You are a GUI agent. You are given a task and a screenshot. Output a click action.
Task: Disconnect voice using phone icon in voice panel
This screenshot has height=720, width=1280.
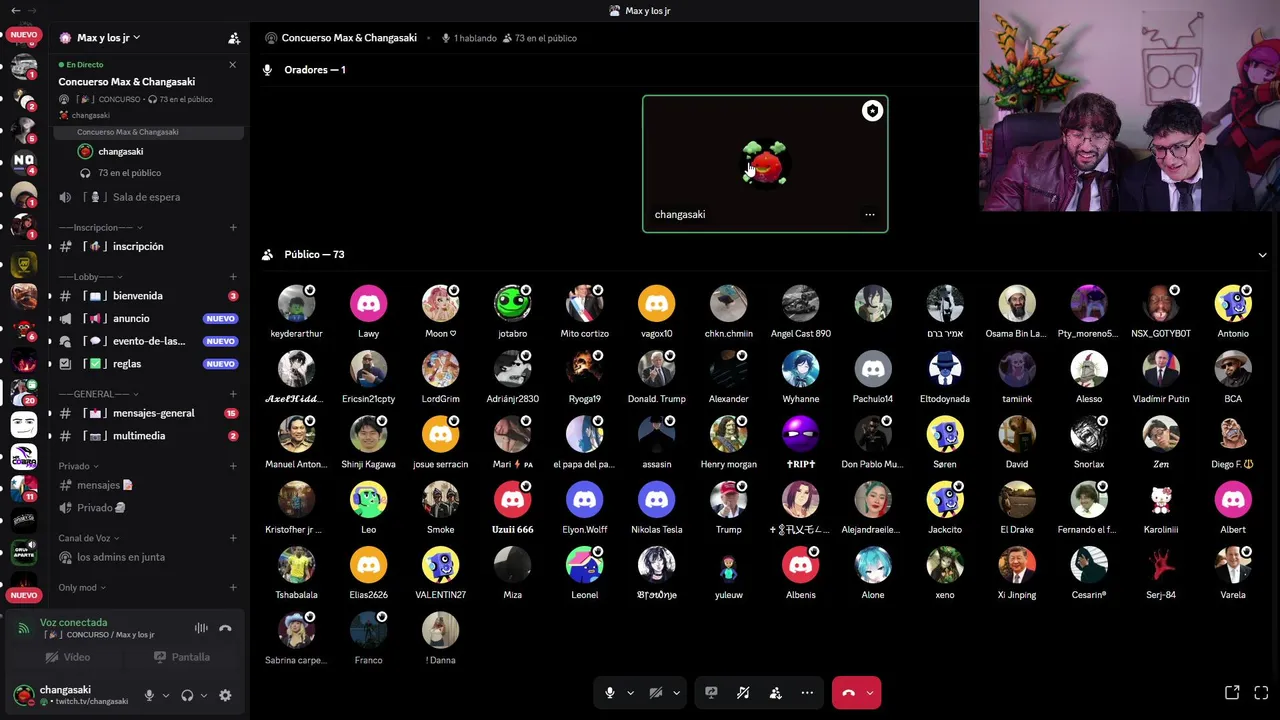pyautogui.click(x=225, y=628)
